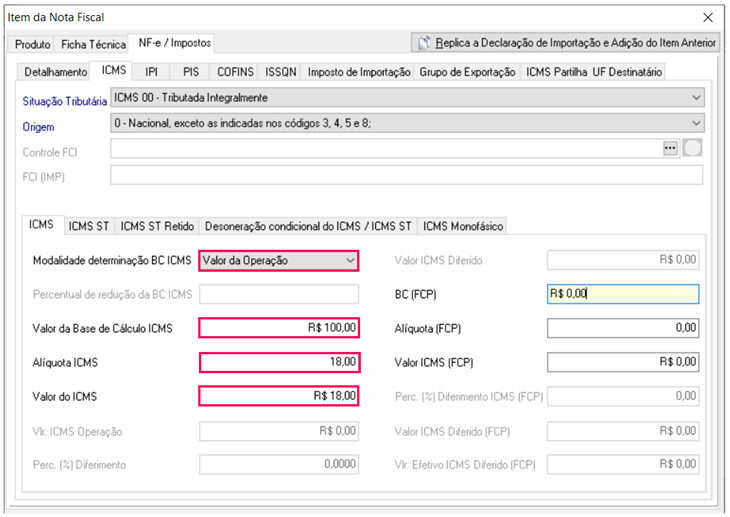Click the Valor da Base de Cálculo ICMS field

pos(278,328)
